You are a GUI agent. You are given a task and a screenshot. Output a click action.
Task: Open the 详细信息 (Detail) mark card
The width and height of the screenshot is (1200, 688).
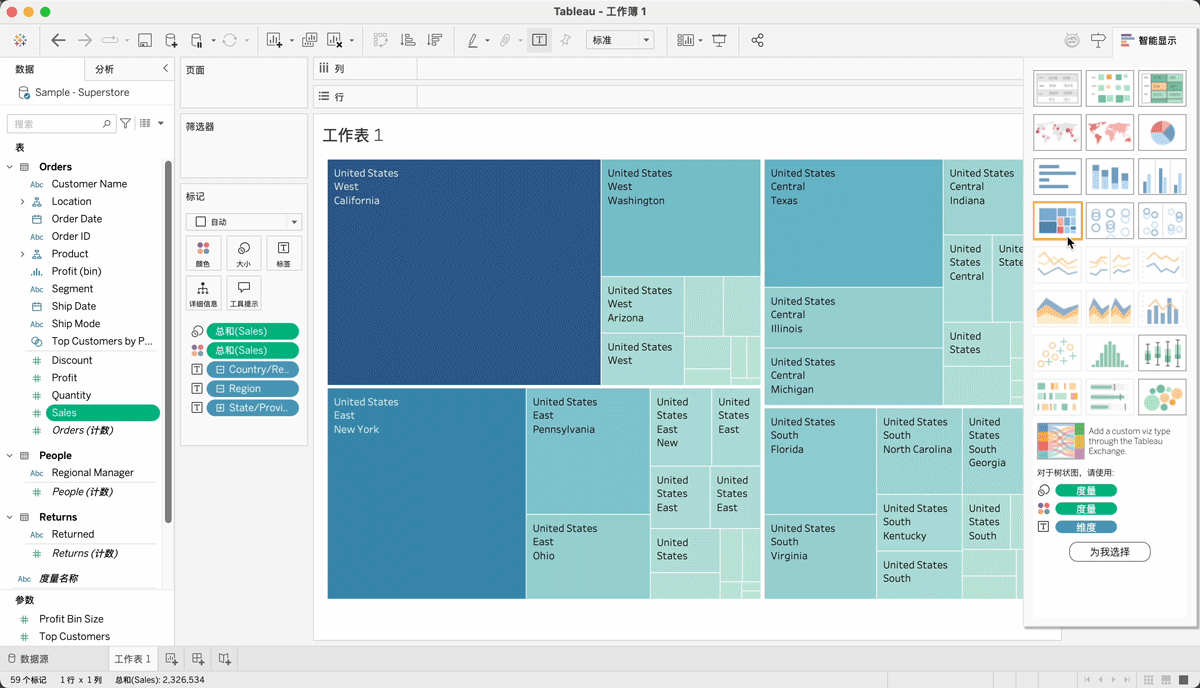202,293
